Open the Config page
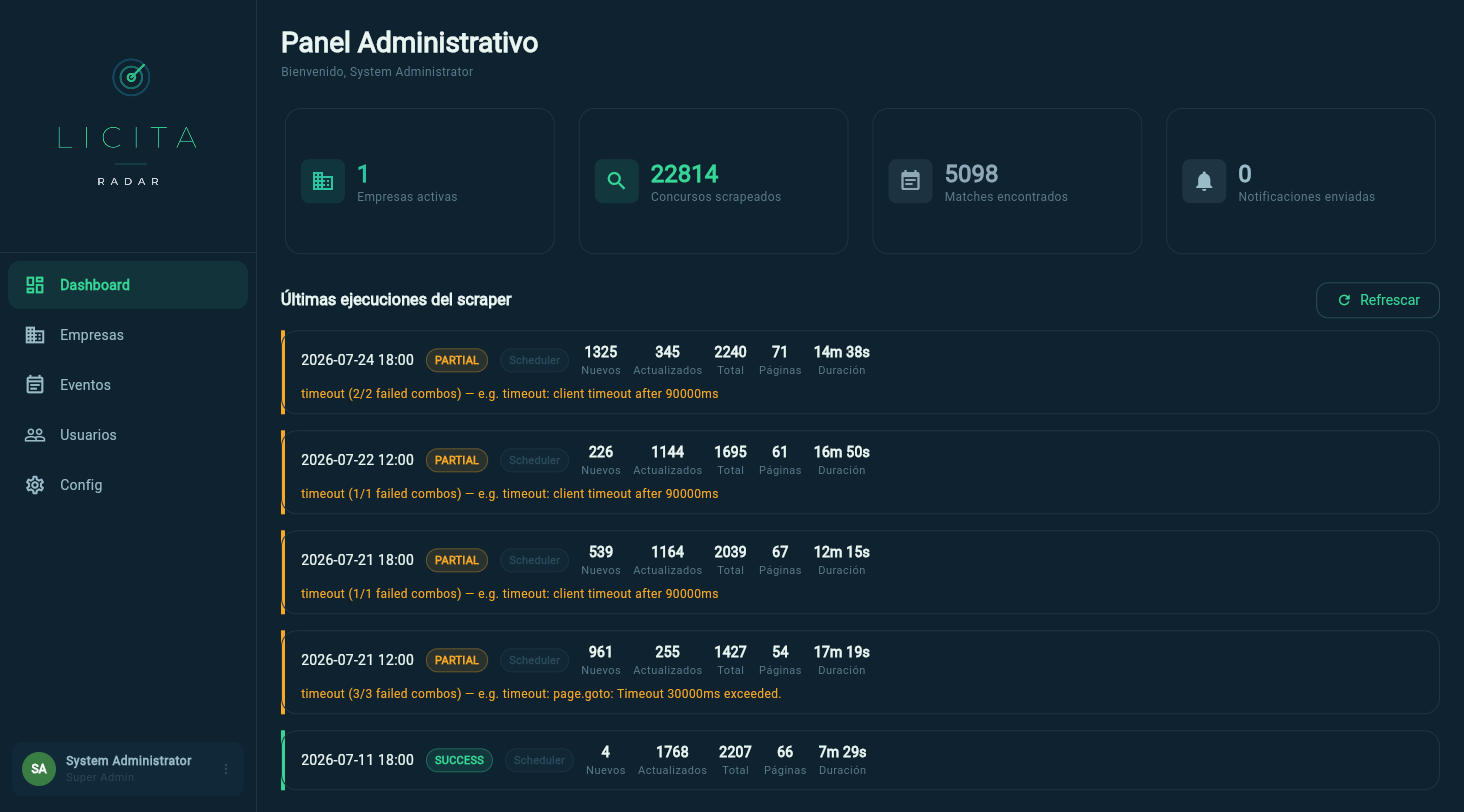This screenshot has width=1464, height=812. pos(128,485)
